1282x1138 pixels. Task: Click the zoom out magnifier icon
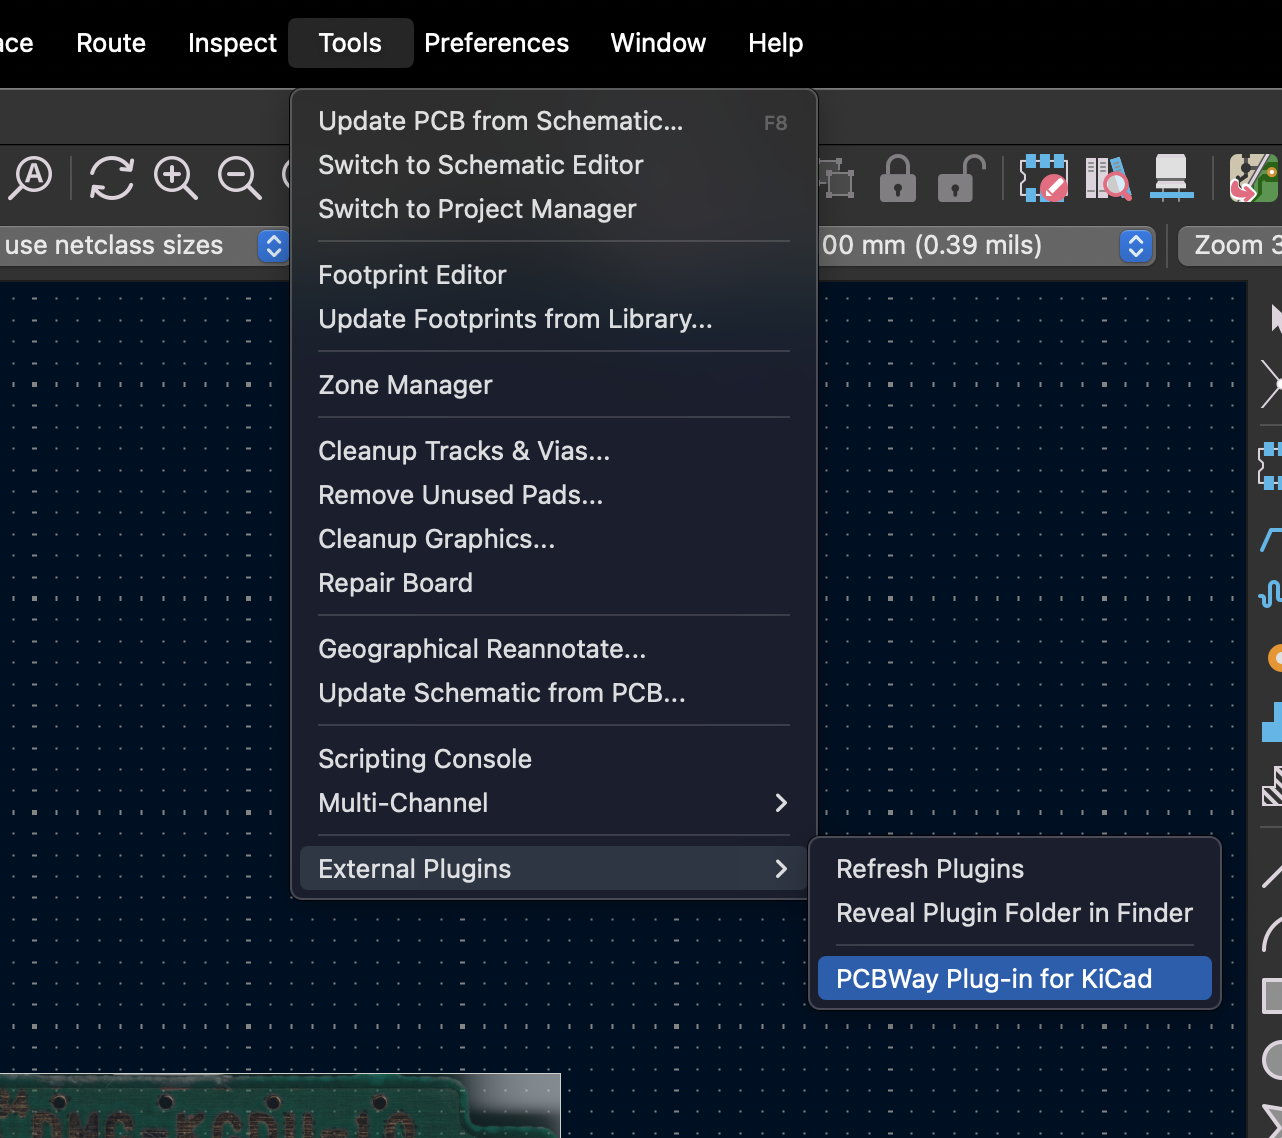click(x=239, y=178)
